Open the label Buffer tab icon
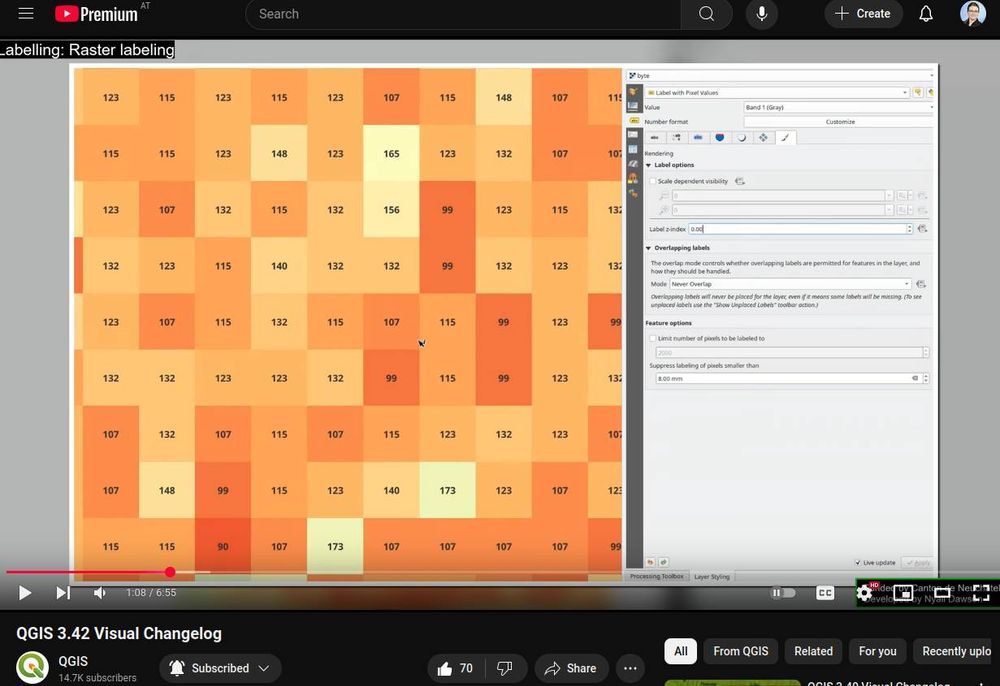This screenshot has height=686, width=1000. click(x=698, y=138)
